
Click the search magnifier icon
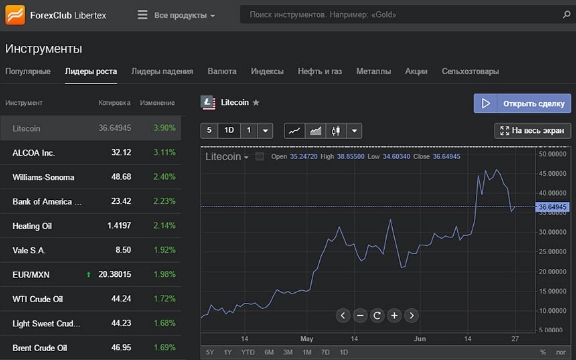pos(566,15)
